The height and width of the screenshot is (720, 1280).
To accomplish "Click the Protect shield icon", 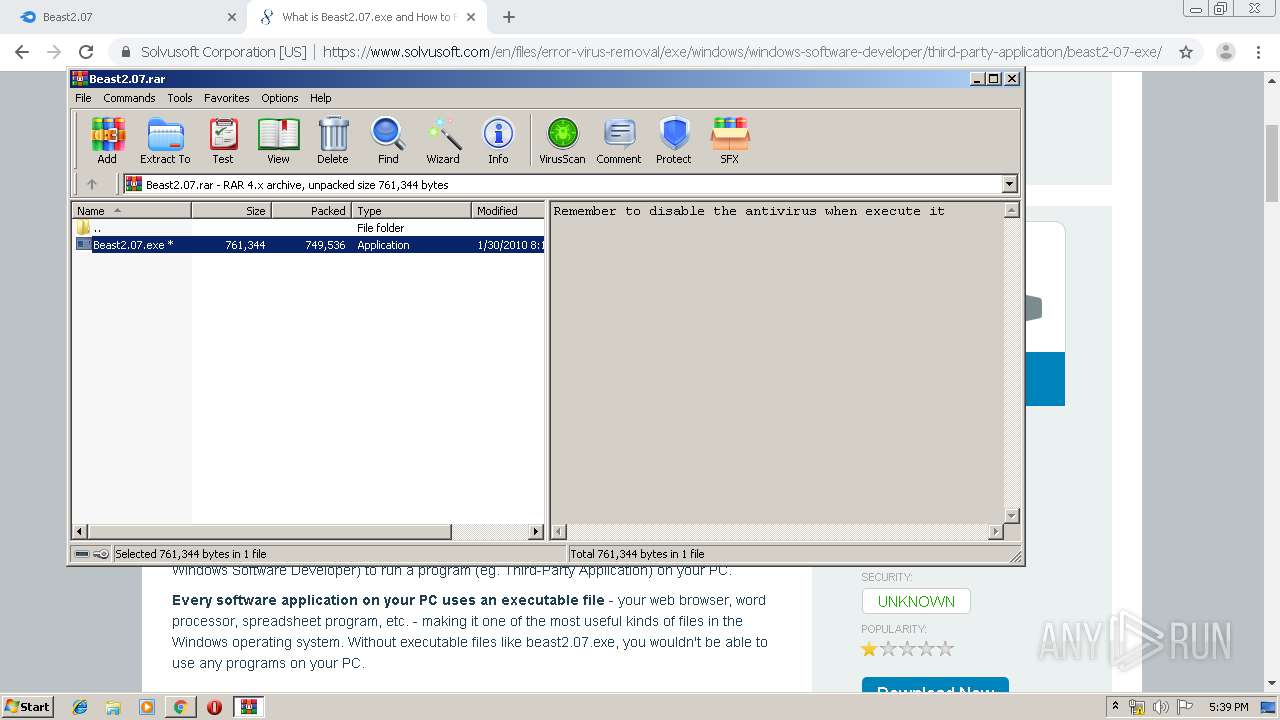I will tap(674, 140).
